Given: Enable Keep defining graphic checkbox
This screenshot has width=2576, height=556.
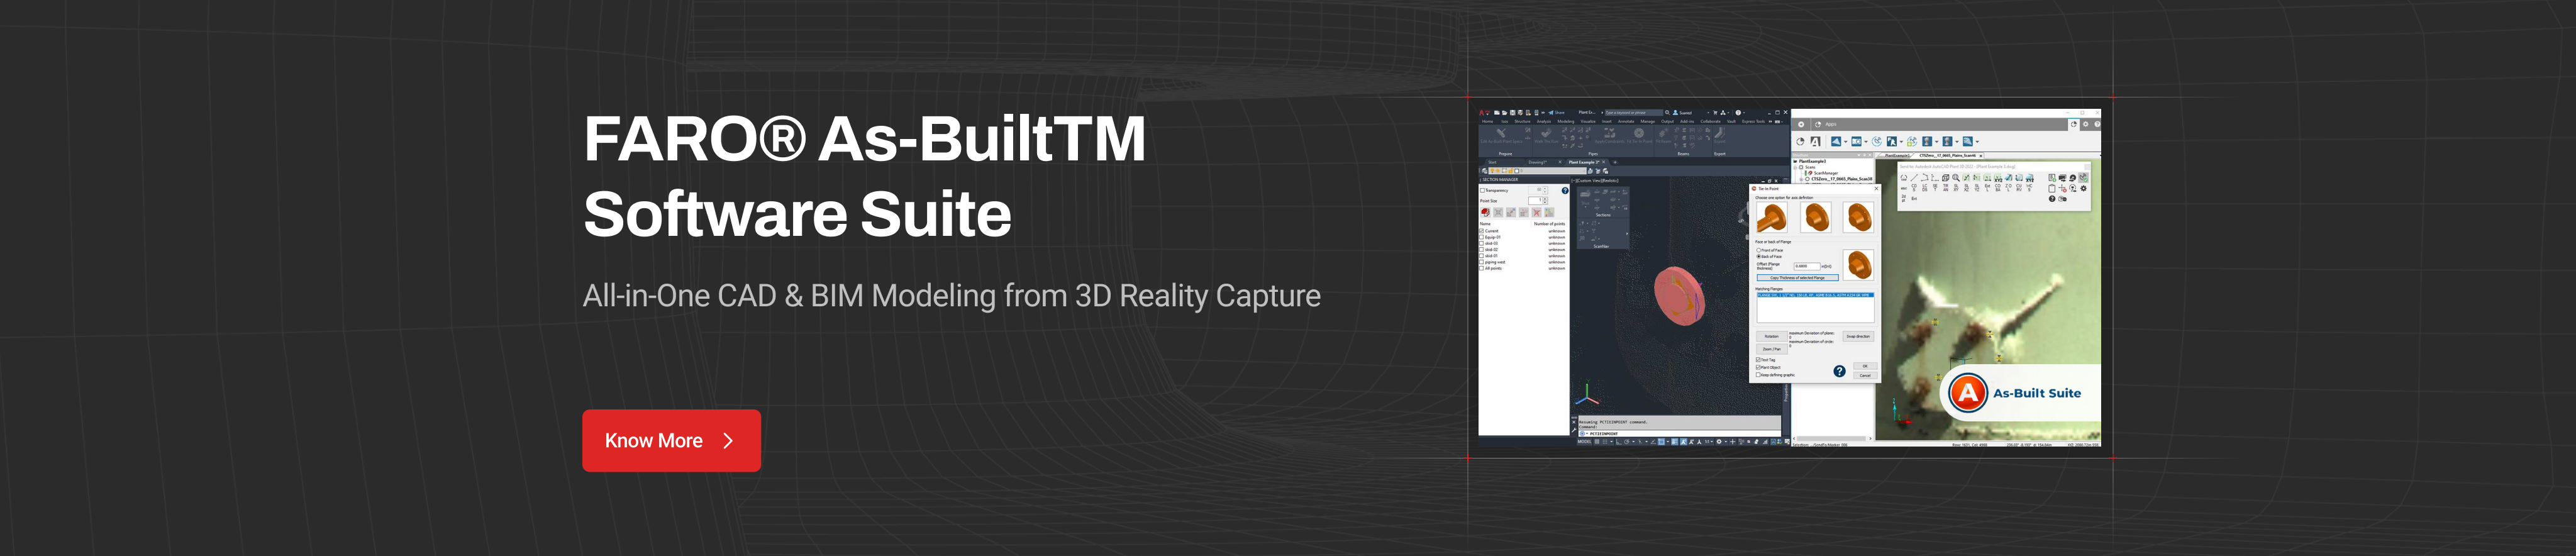Looking at the screenshot, I should pos(1758,375).
